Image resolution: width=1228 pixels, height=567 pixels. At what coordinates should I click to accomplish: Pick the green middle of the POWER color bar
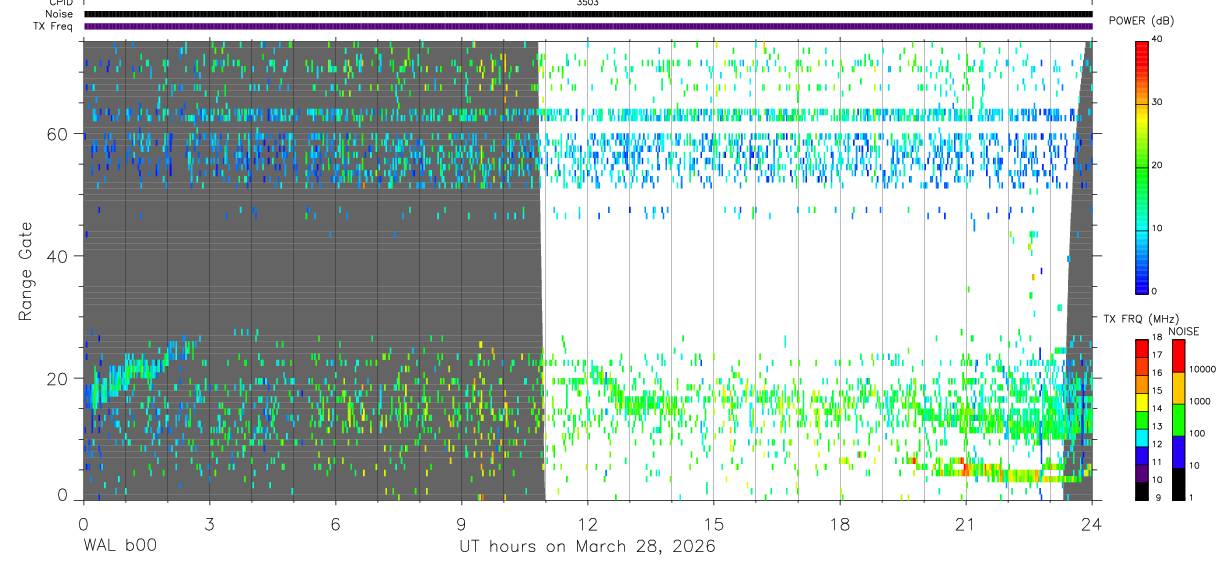[1142, 166]
